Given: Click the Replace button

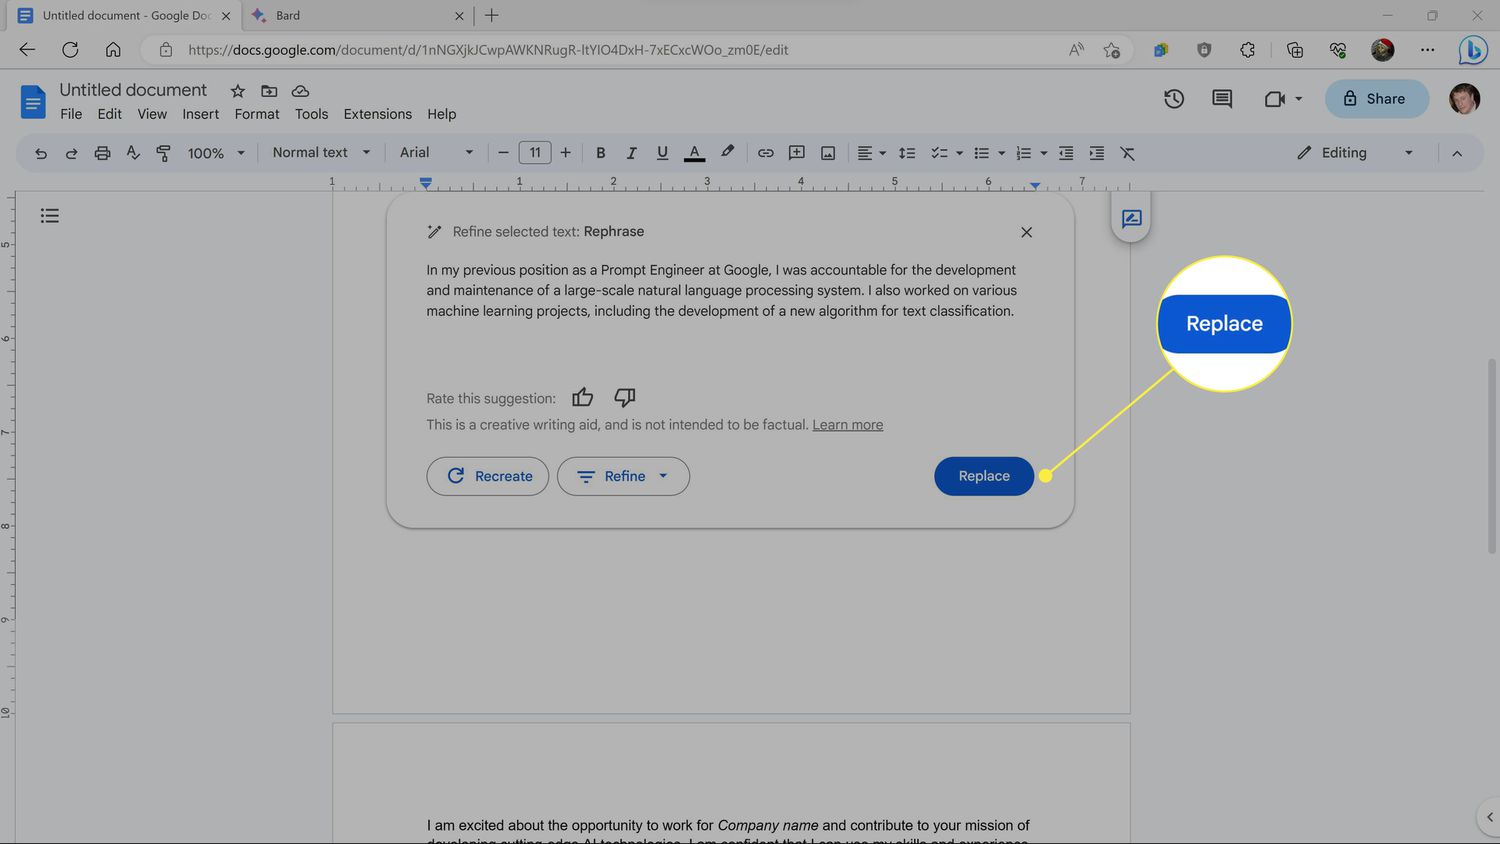Looking at the screenshot, I should [x=984, y=476].
